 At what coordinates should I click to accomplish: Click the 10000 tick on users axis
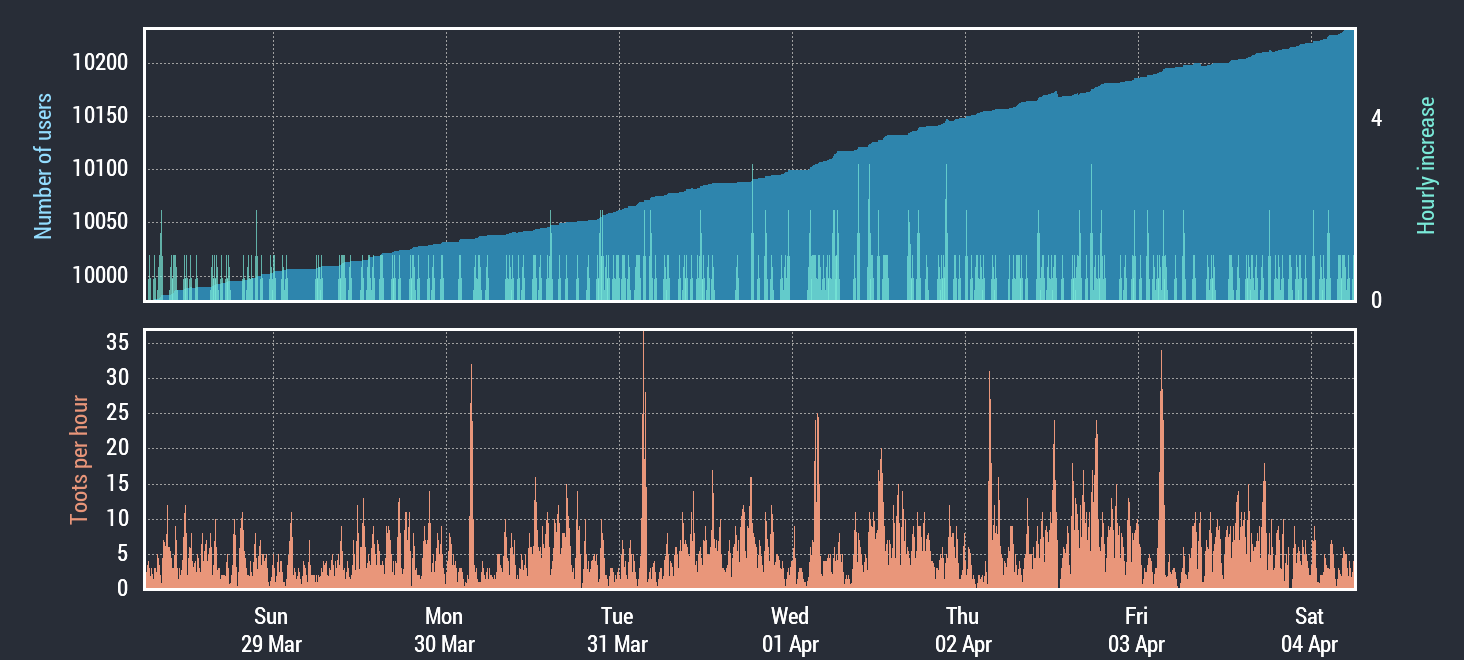point(101,276)
